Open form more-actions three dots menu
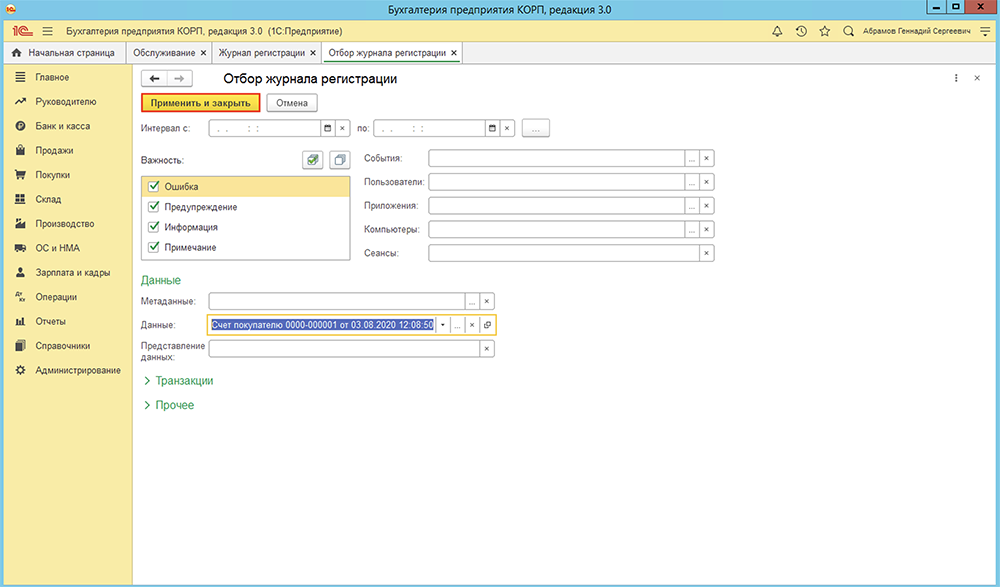The width and height of the screenshot is (1000, 587). [956, 78]
